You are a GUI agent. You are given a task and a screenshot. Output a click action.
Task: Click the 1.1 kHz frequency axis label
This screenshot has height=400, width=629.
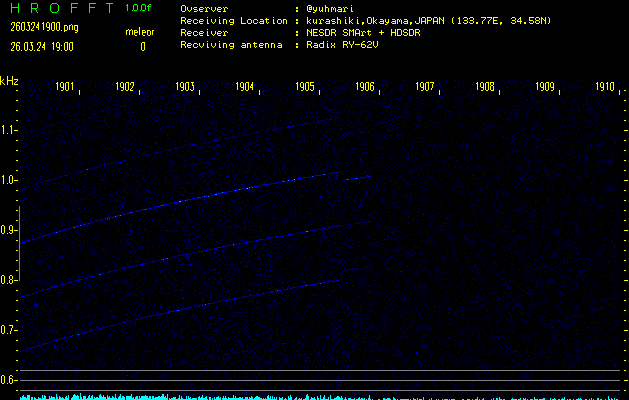point(9,130)
